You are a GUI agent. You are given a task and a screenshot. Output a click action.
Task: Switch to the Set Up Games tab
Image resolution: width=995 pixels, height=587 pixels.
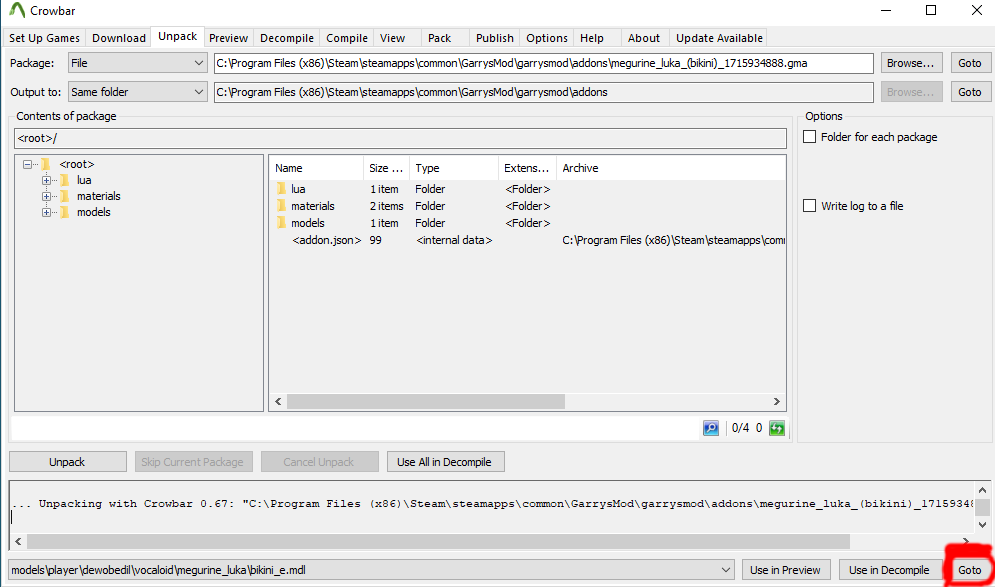pyautogui.click(x=44, y=38)
